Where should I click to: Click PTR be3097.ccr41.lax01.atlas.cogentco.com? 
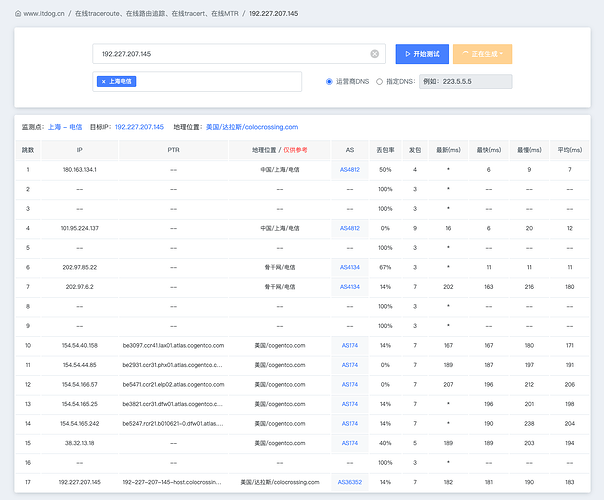click(x=173, y=346)
